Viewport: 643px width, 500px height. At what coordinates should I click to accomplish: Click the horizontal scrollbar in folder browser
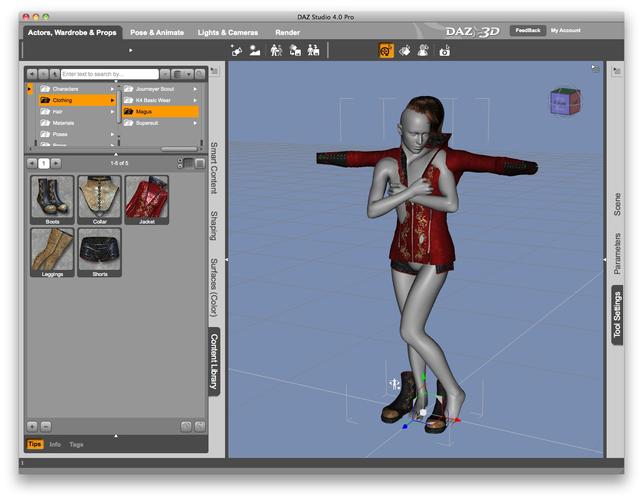(179, 149)
